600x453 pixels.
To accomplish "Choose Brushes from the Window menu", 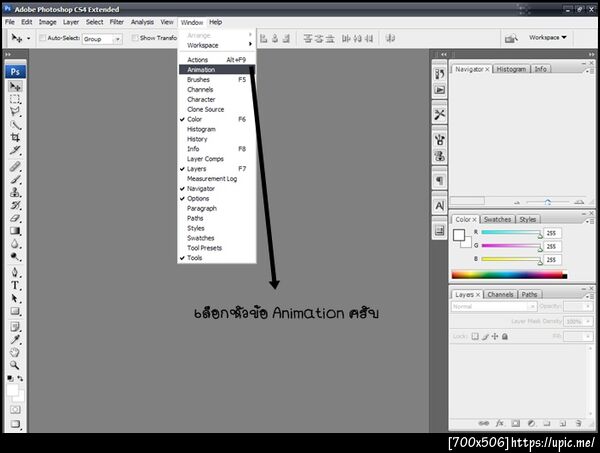I will coord(217,80).
